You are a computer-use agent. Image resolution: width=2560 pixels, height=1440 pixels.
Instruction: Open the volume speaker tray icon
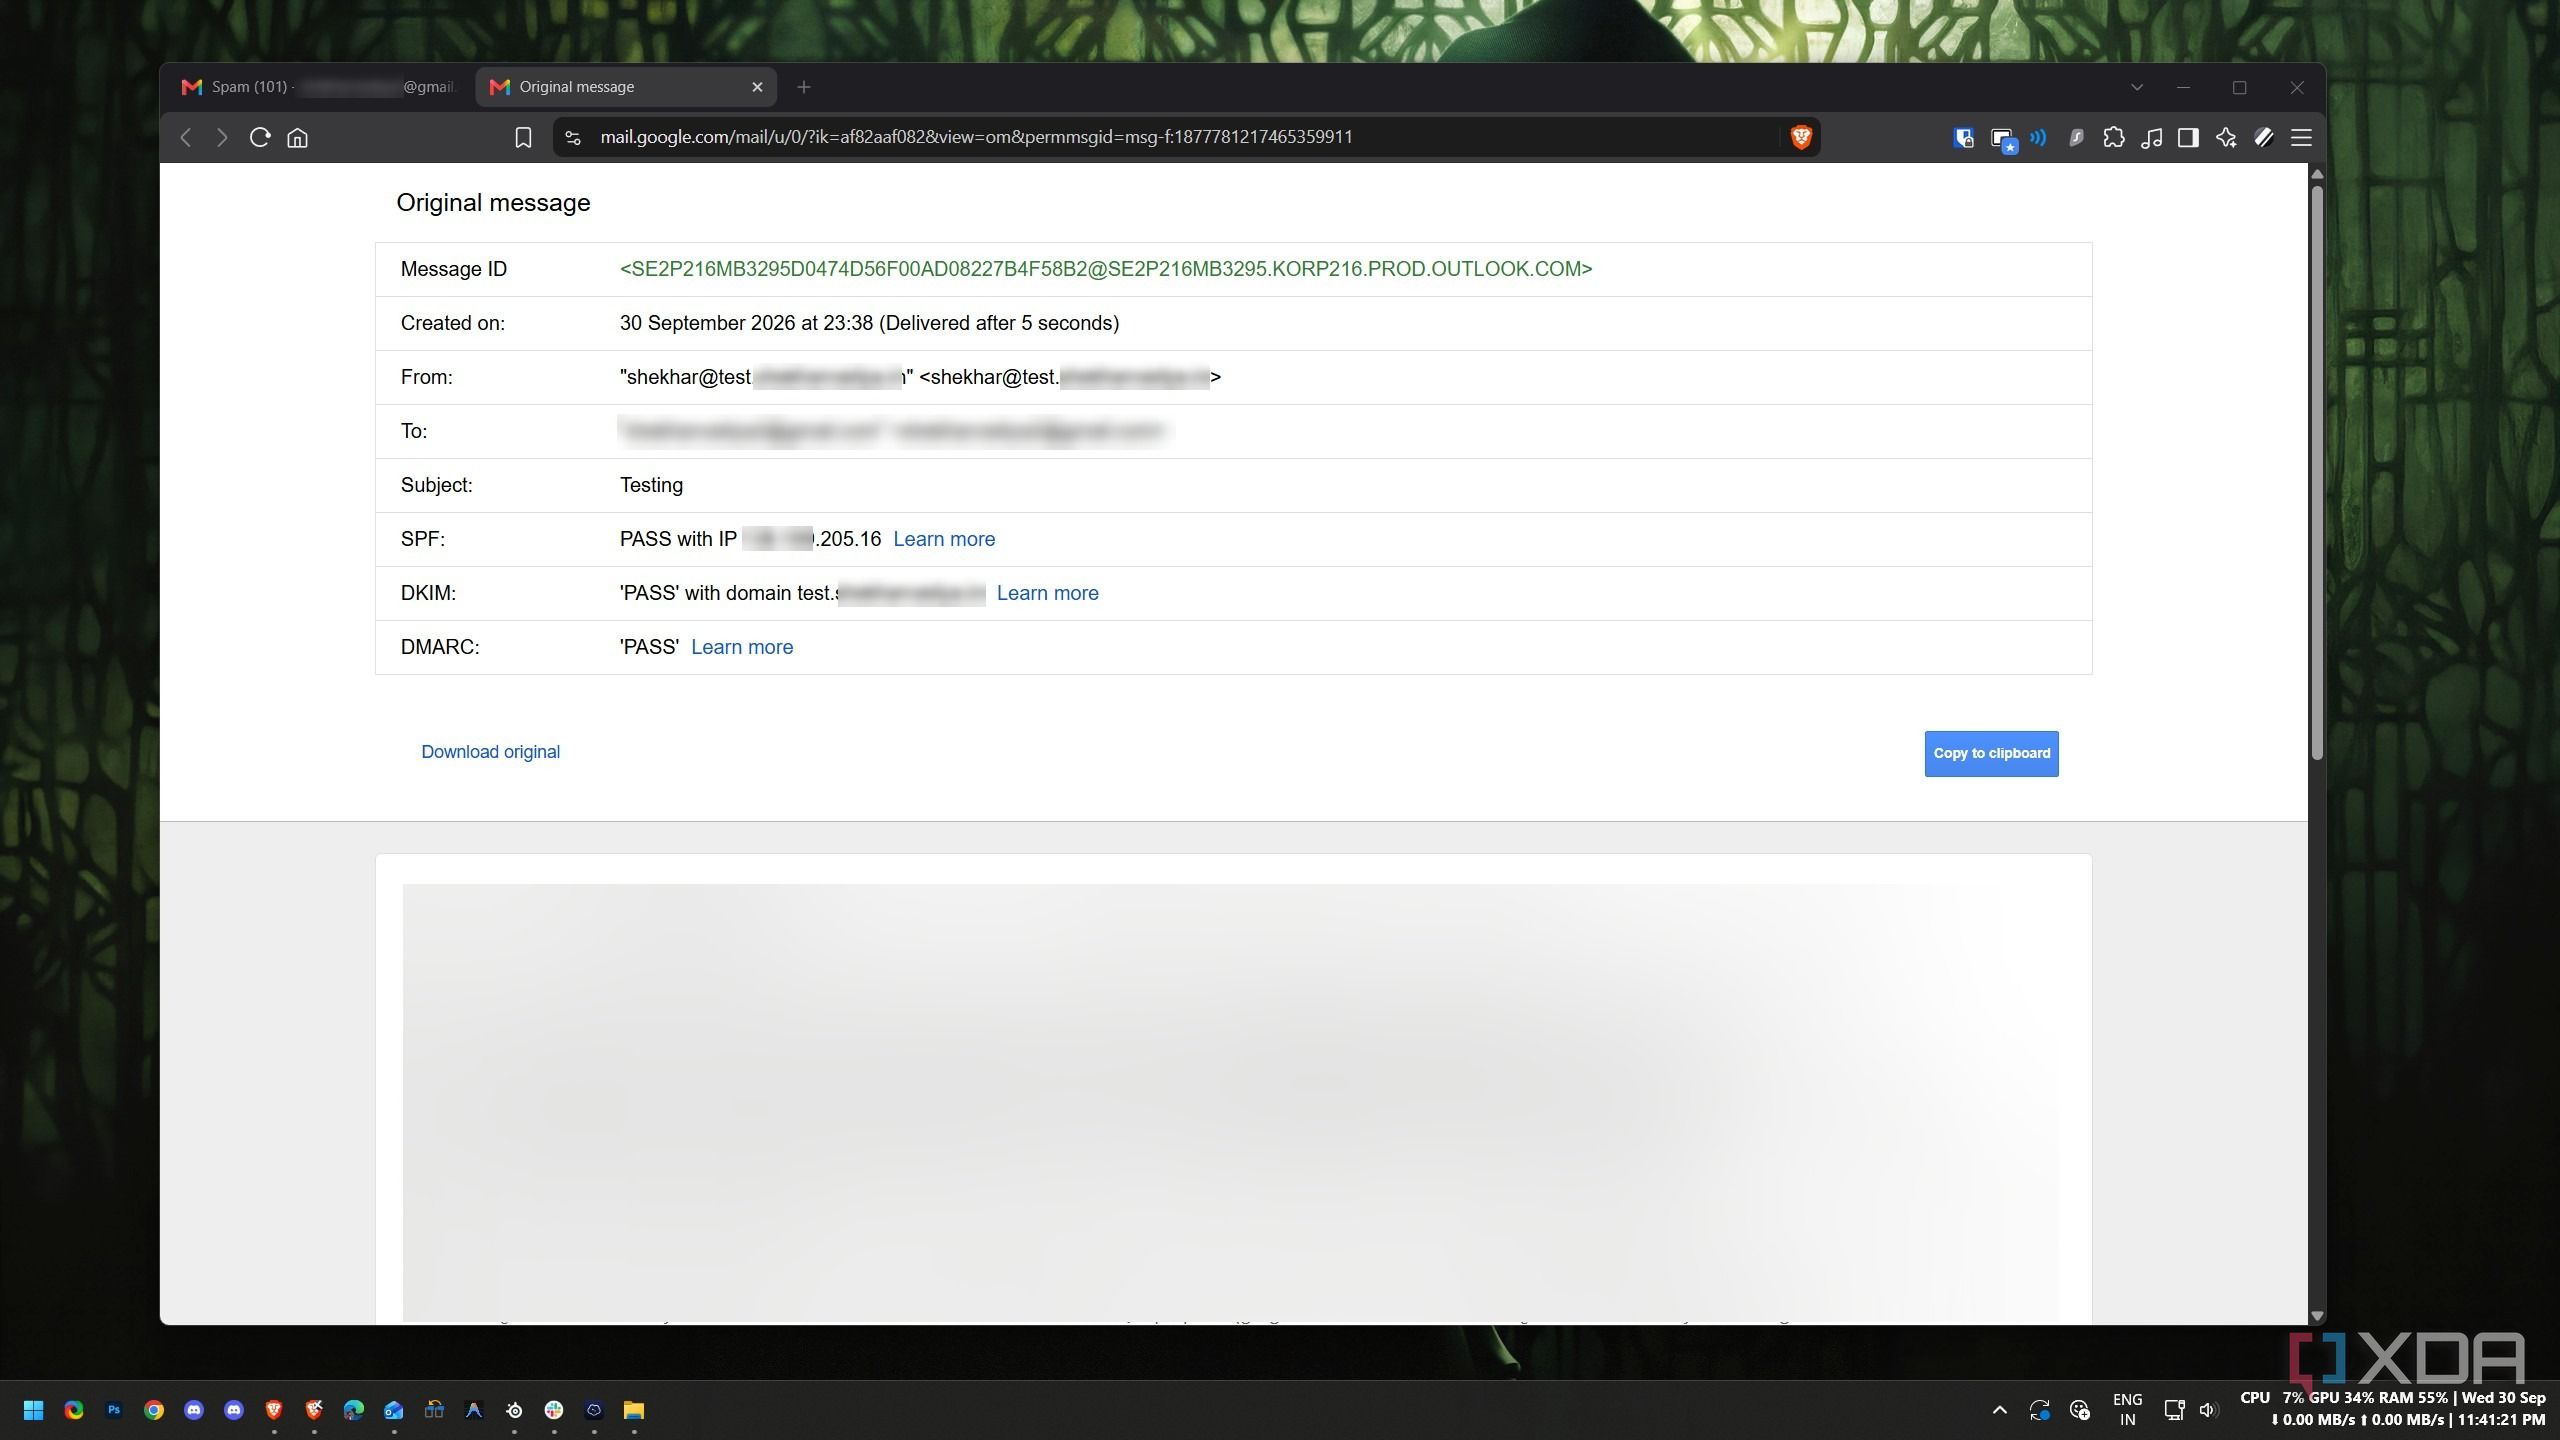[x=2209, y=1410]
